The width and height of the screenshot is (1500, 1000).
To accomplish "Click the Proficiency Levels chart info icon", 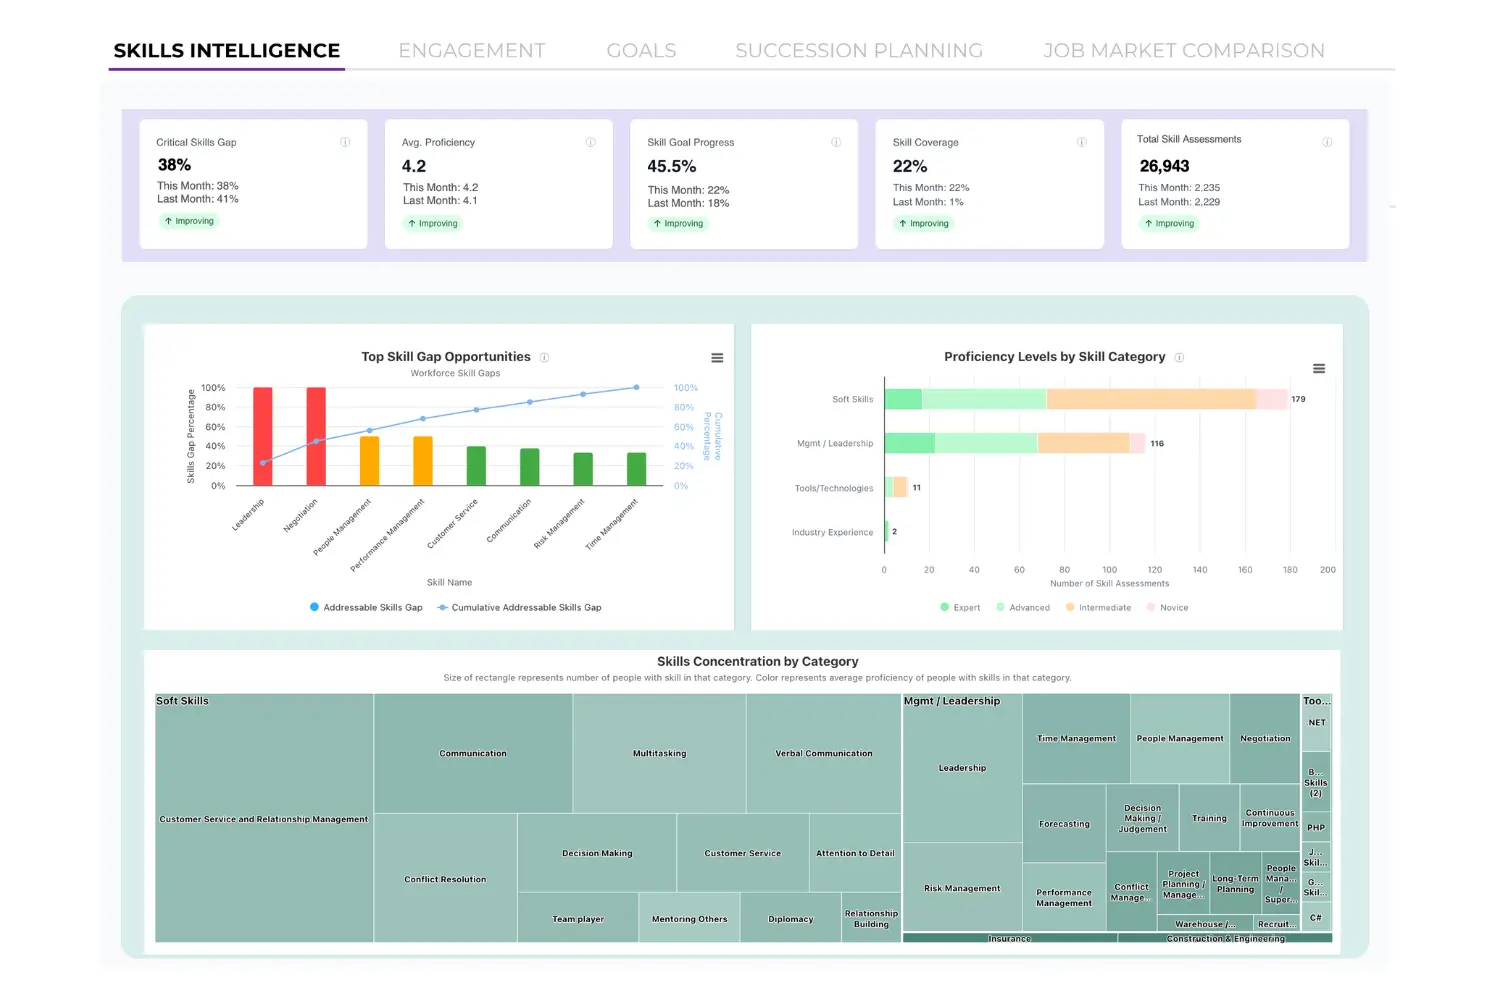I will pos(1179,357).
